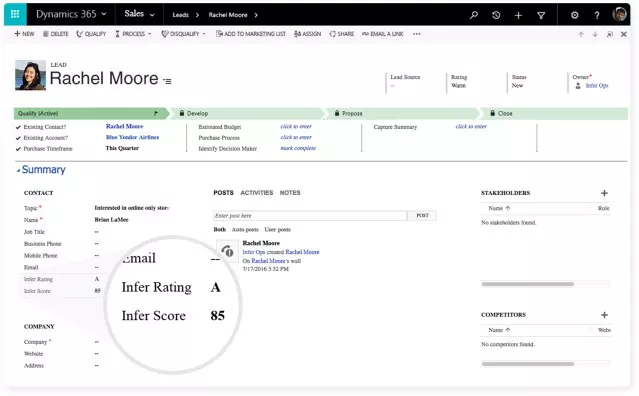Select the Propose stage
This screenshot has height=396, width=639.
pos(403,113)
